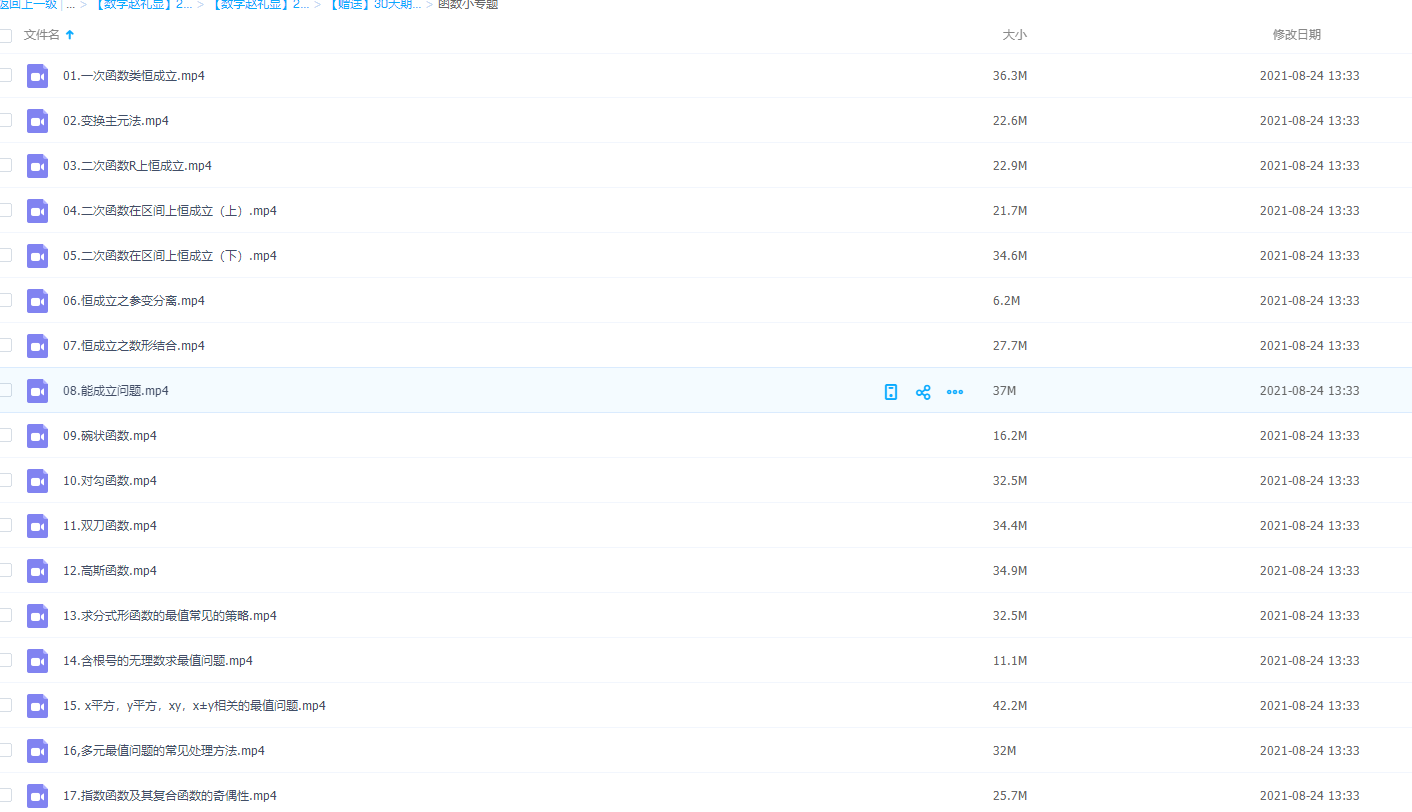
Task: Click the share icon on 08.能成立问题.mp4
Action: tap(923, 392)
